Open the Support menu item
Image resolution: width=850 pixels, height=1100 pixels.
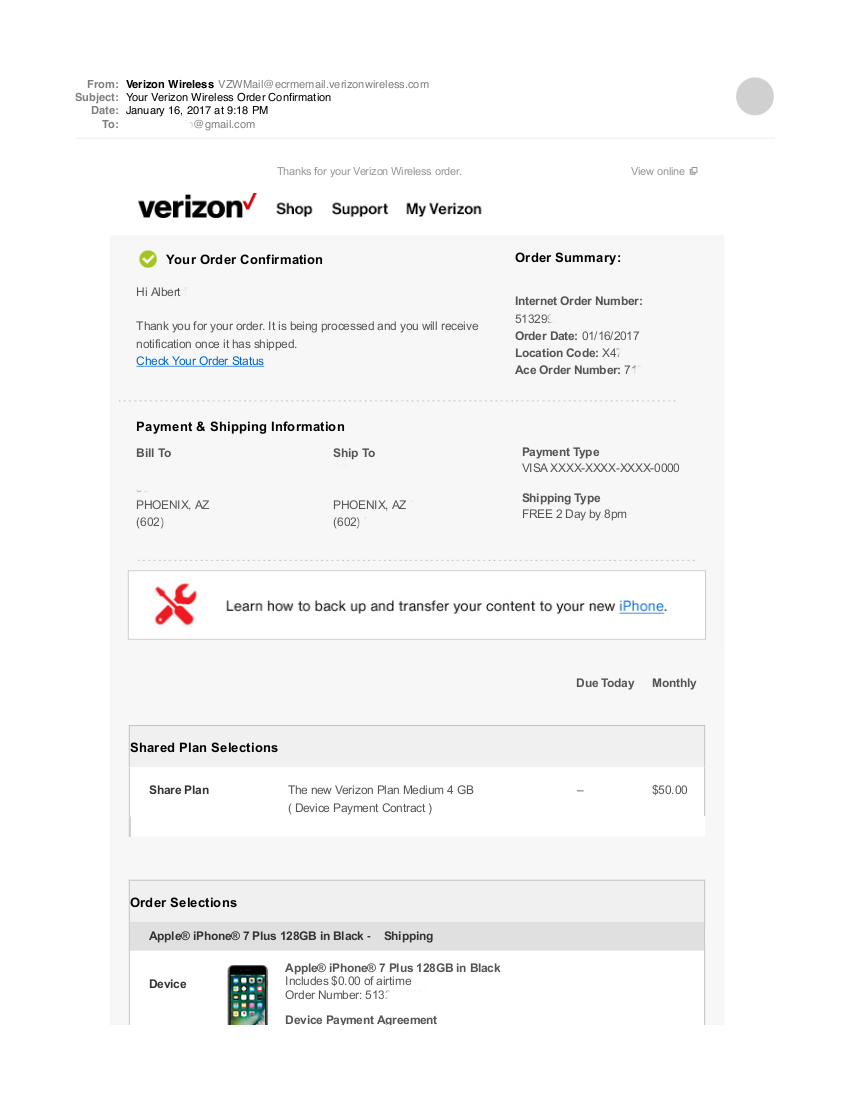point(360,209)
